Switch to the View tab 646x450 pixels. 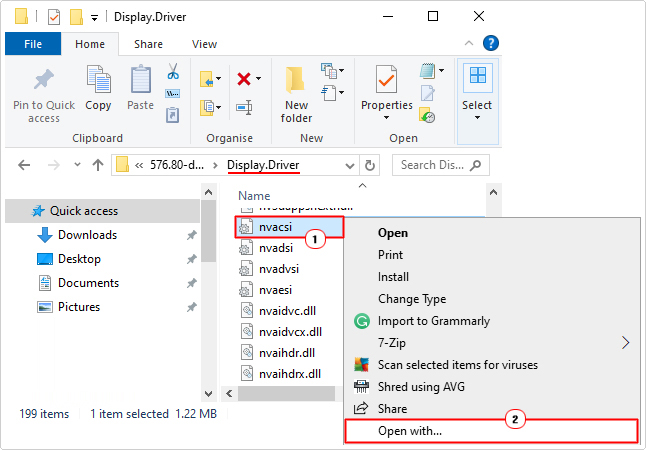(x=204, y=44)
